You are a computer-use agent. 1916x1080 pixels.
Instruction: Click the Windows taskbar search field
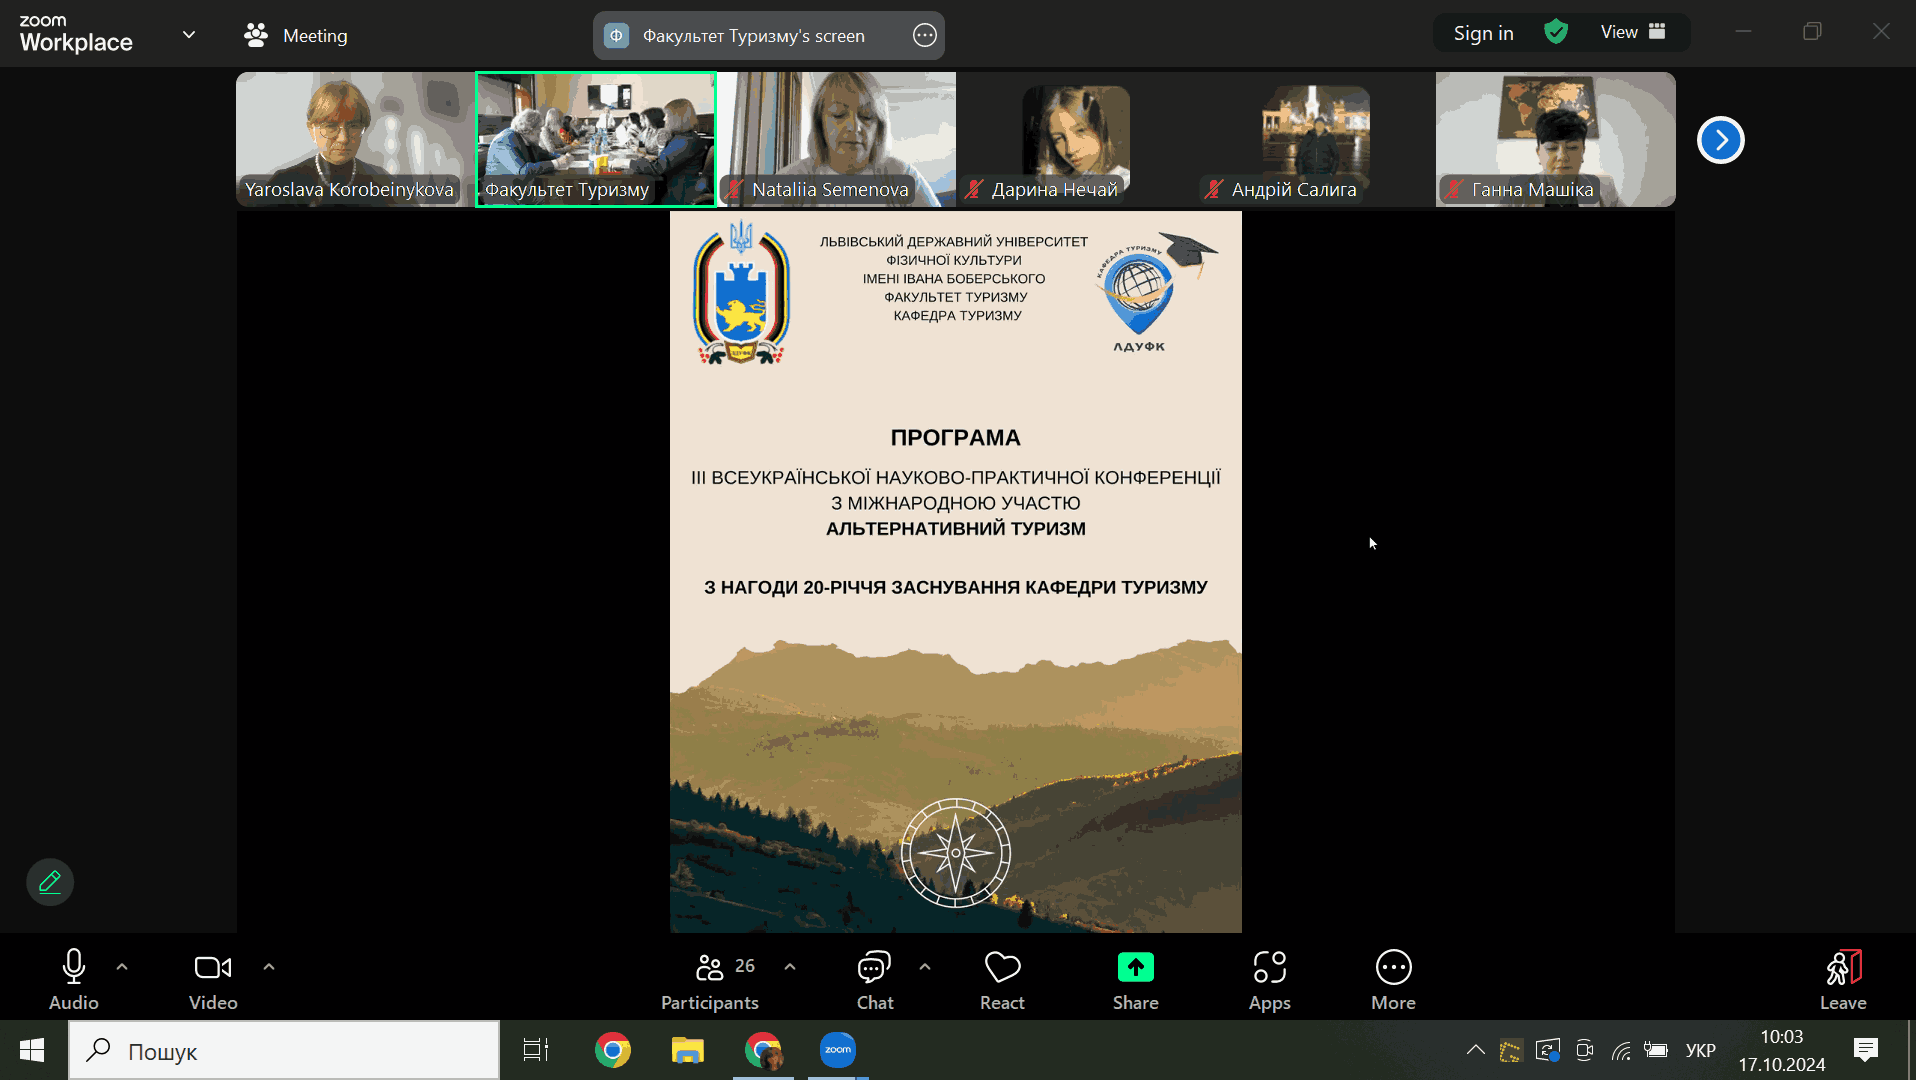point(285,1050)
